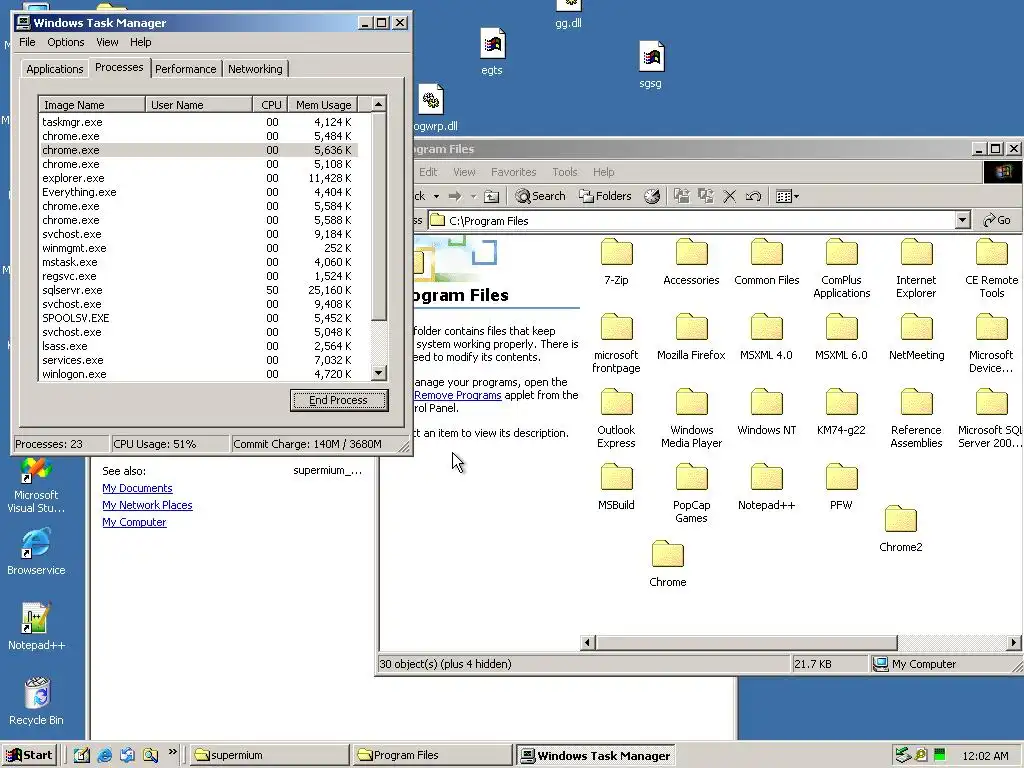Image resolution: width=1024 pixels, height=768 pixels.
Task: Switch to supermium taskbar button
Action: [x=269, y=755]
